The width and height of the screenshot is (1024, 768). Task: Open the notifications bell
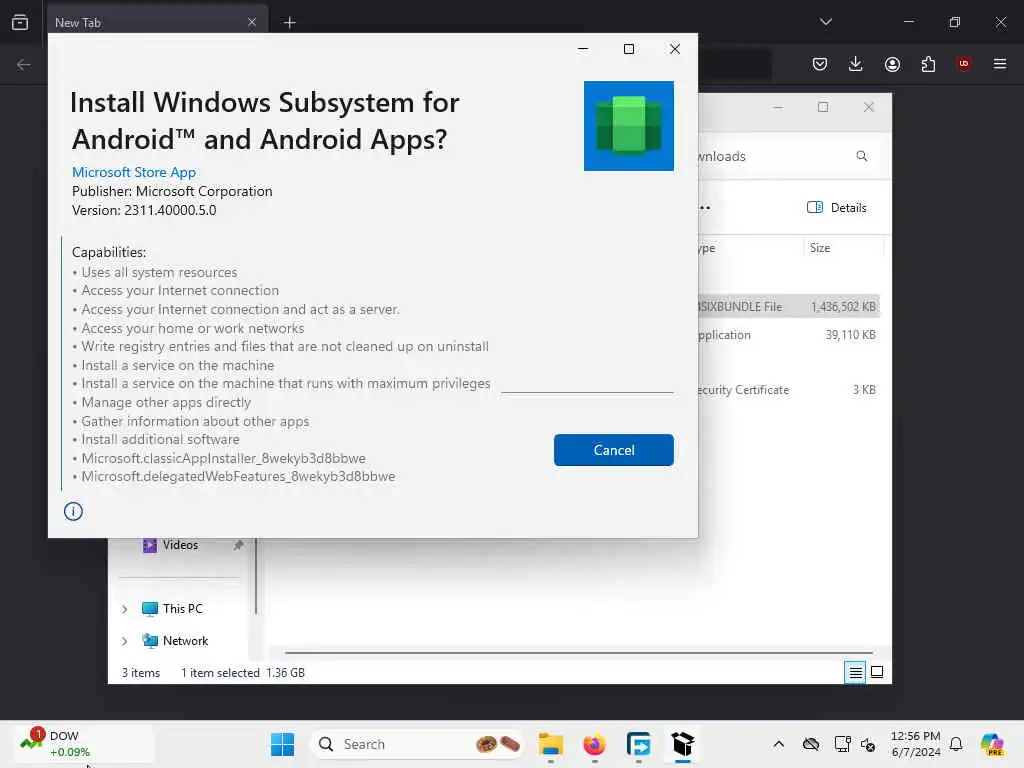coord(956,744)
